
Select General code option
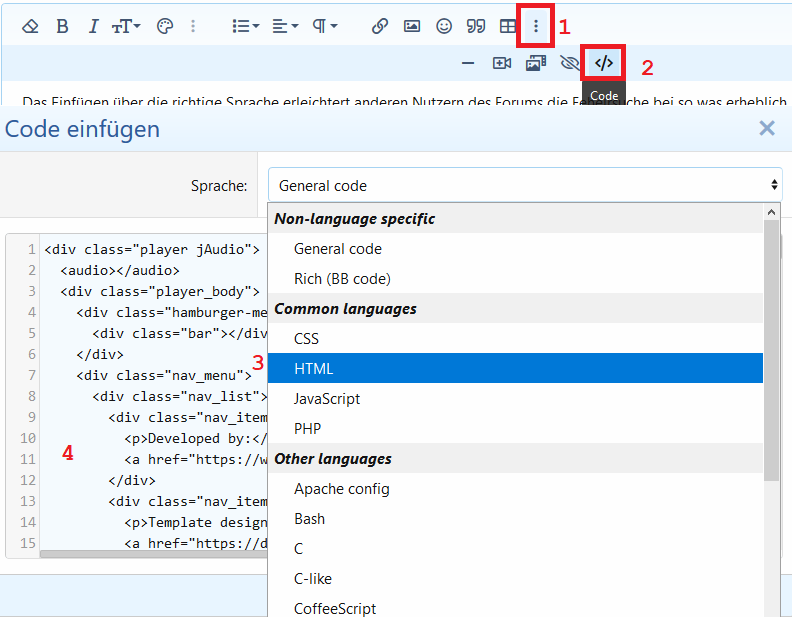click(x=515, y=249)
